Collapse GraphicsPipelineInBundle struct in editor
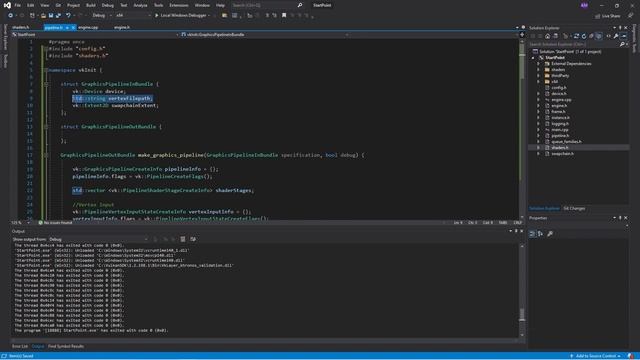 point(46,84)
